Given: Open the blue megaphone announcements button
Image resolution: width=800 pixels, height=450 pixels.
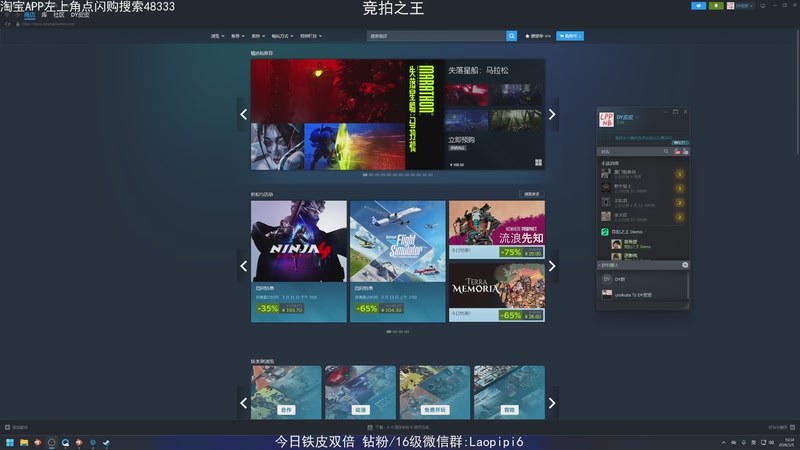Looking at the screenshot, I should tap(698, 6).
